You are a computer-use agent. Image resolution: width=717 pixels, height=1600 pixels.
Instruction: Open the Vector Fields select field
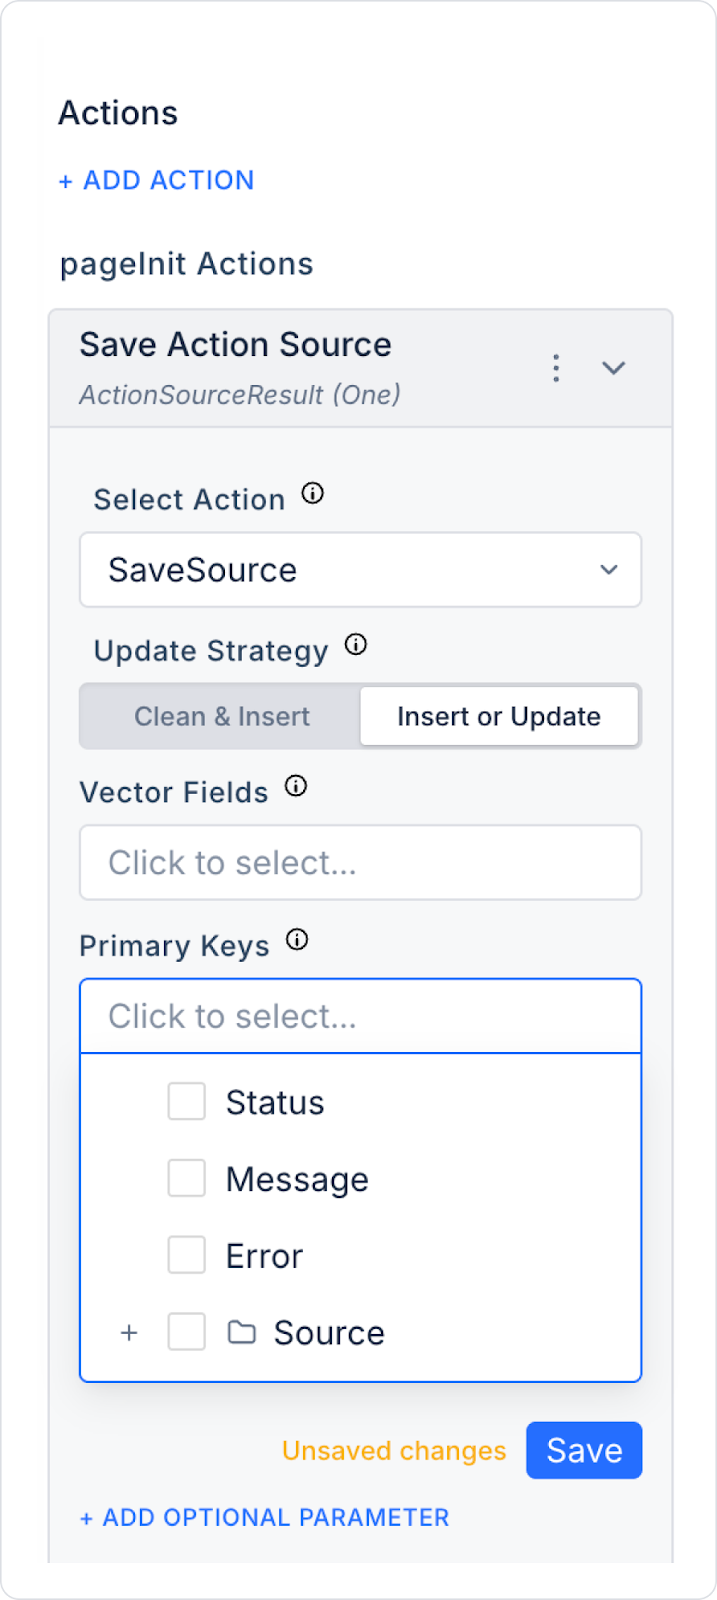(360, 862)
